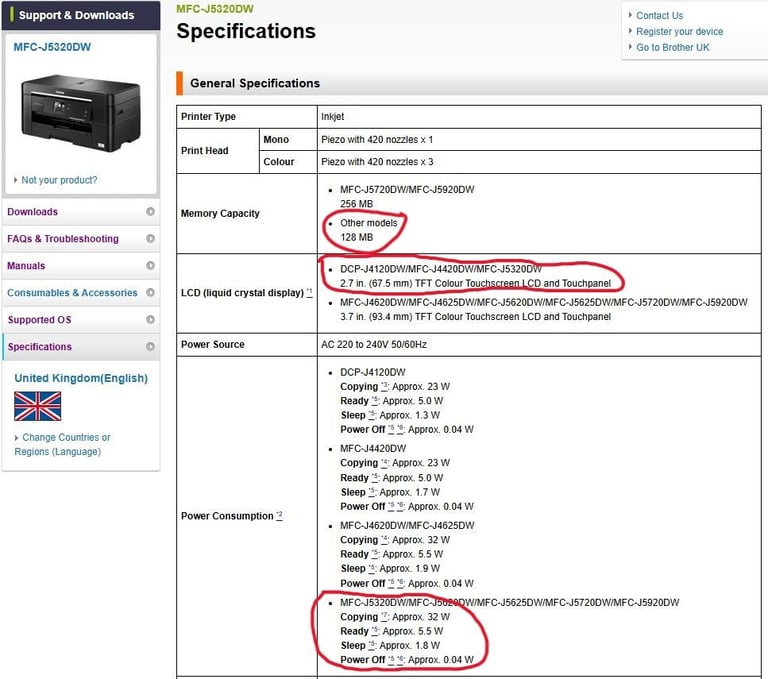Click the '128 MB' memory value
Viewport: 768px width, 679px height.
coord(357,237)
